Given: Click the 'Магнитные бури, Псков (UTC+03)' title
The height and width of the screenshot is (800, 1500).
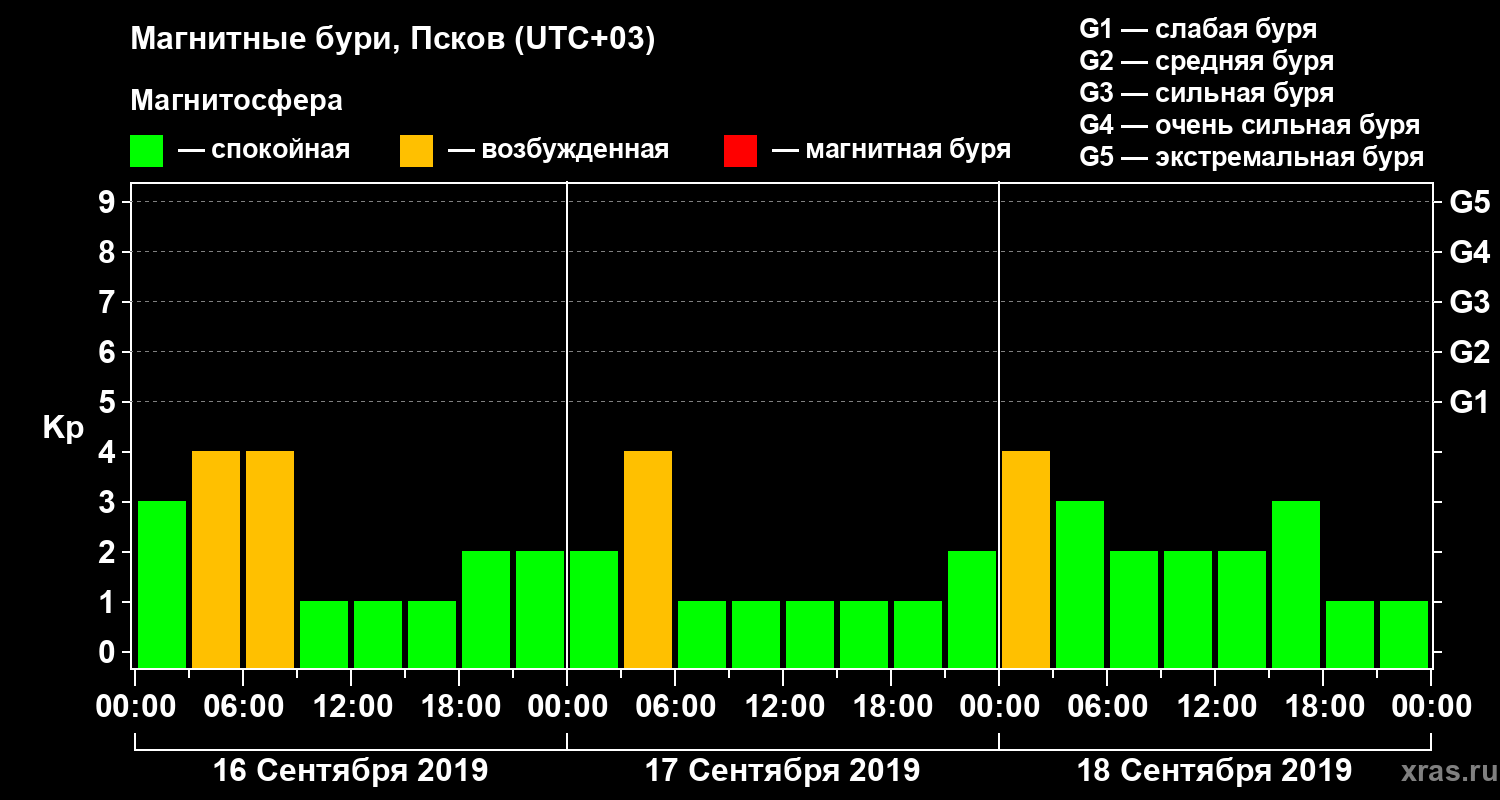Looking at the screenshot, I should pyautogui.click(x=393, y=40).
